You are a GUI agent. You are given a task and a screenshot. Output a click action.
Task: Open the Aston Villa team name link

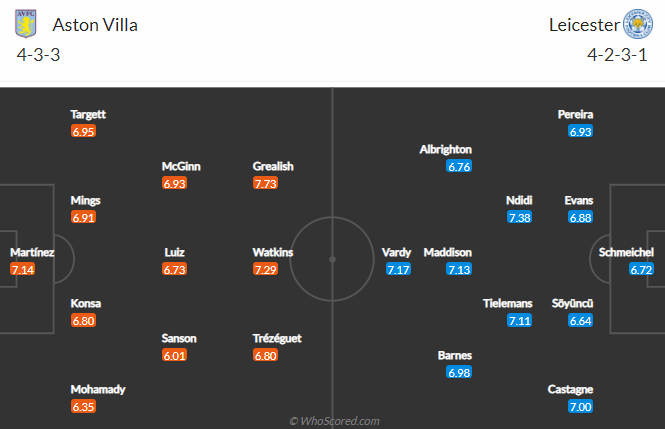[95, 25]
